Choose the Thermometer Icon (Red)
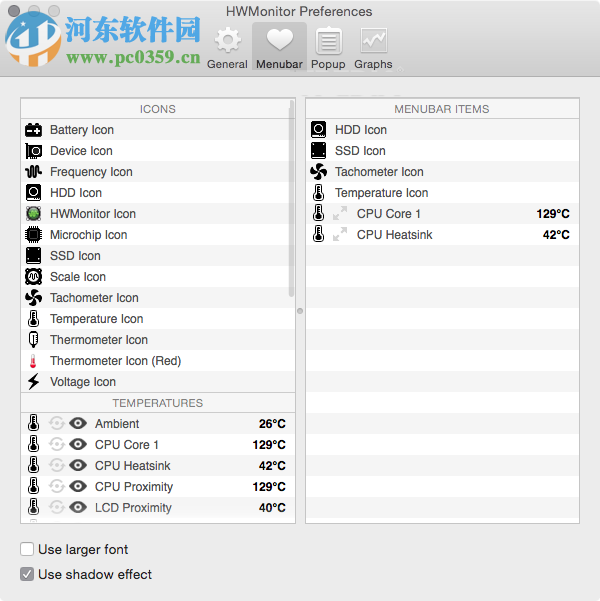This screenshot has width=600, height=601. [158, 361]
